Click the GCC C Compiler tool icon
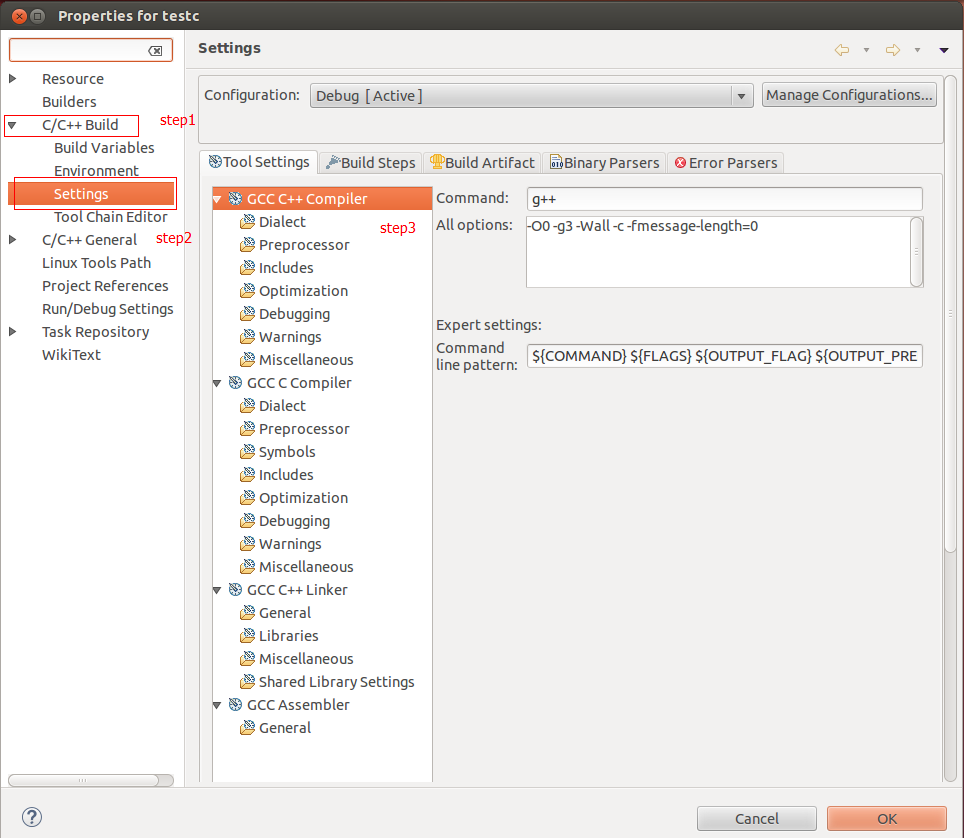Image resolution: width=964 pixels, height=838 pixels. pyautogui.click(x=235, y=382)
